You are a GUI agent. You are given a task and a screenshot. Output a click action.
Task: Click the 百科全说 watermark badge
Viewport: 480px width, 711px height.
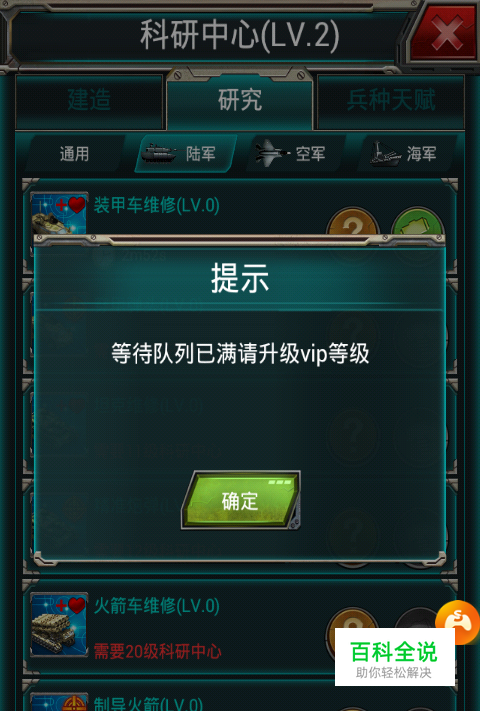395,657
